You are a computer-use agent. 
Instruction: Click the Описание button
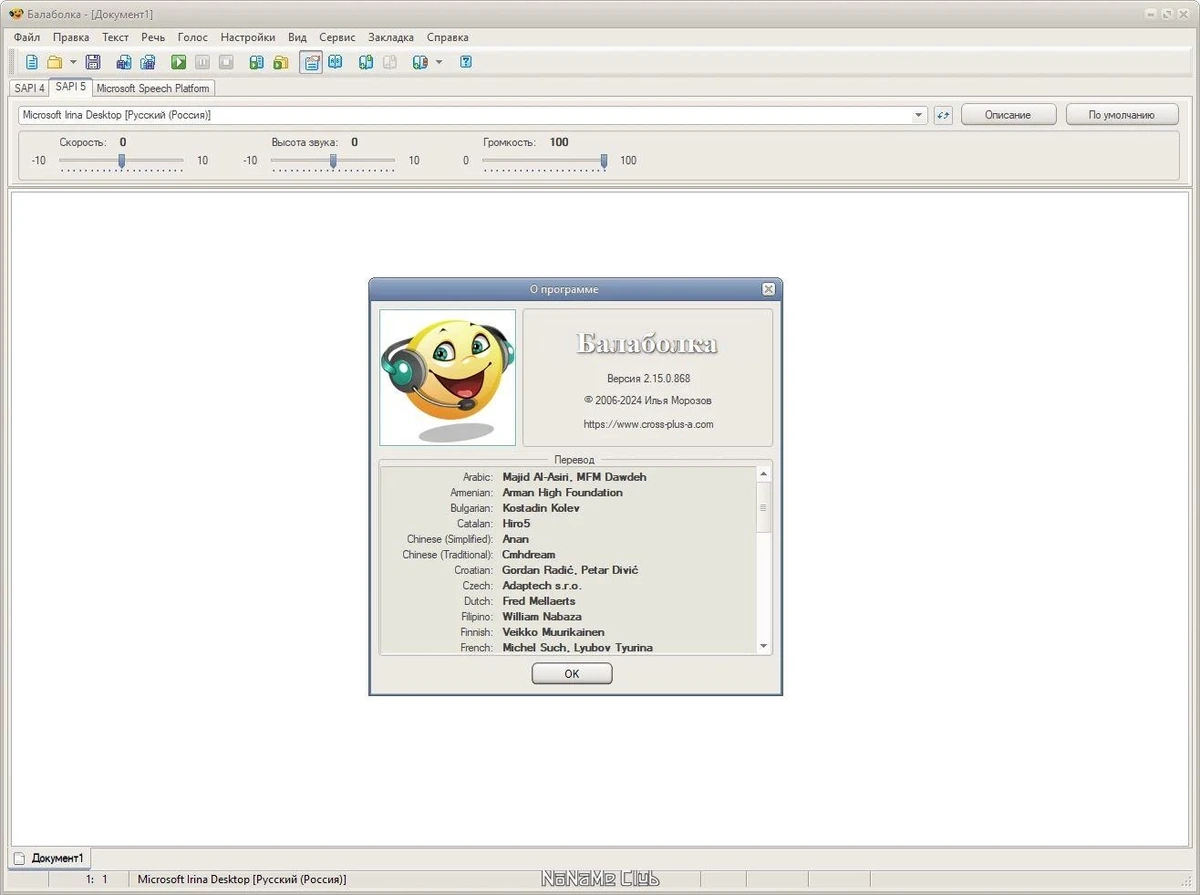point(1008,115)
